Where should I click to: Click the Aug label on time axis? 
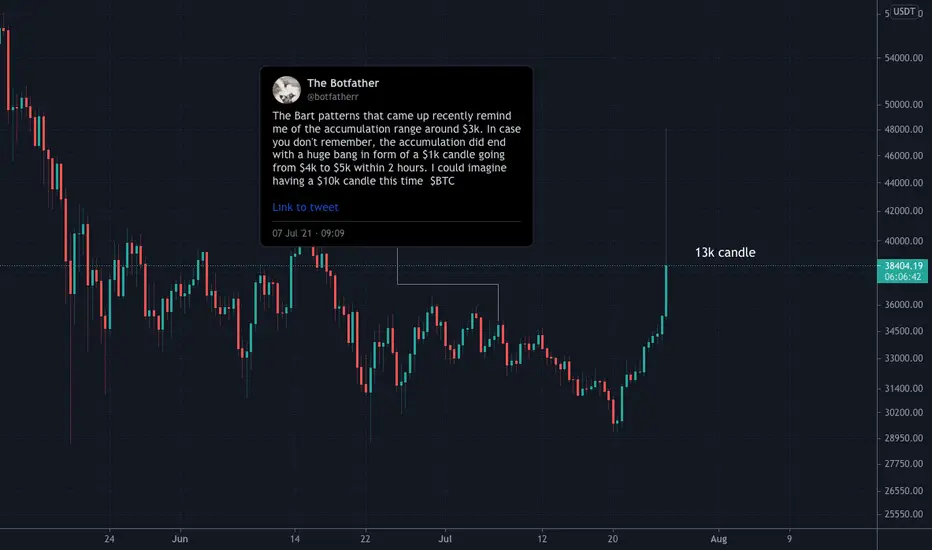[719, 539]
